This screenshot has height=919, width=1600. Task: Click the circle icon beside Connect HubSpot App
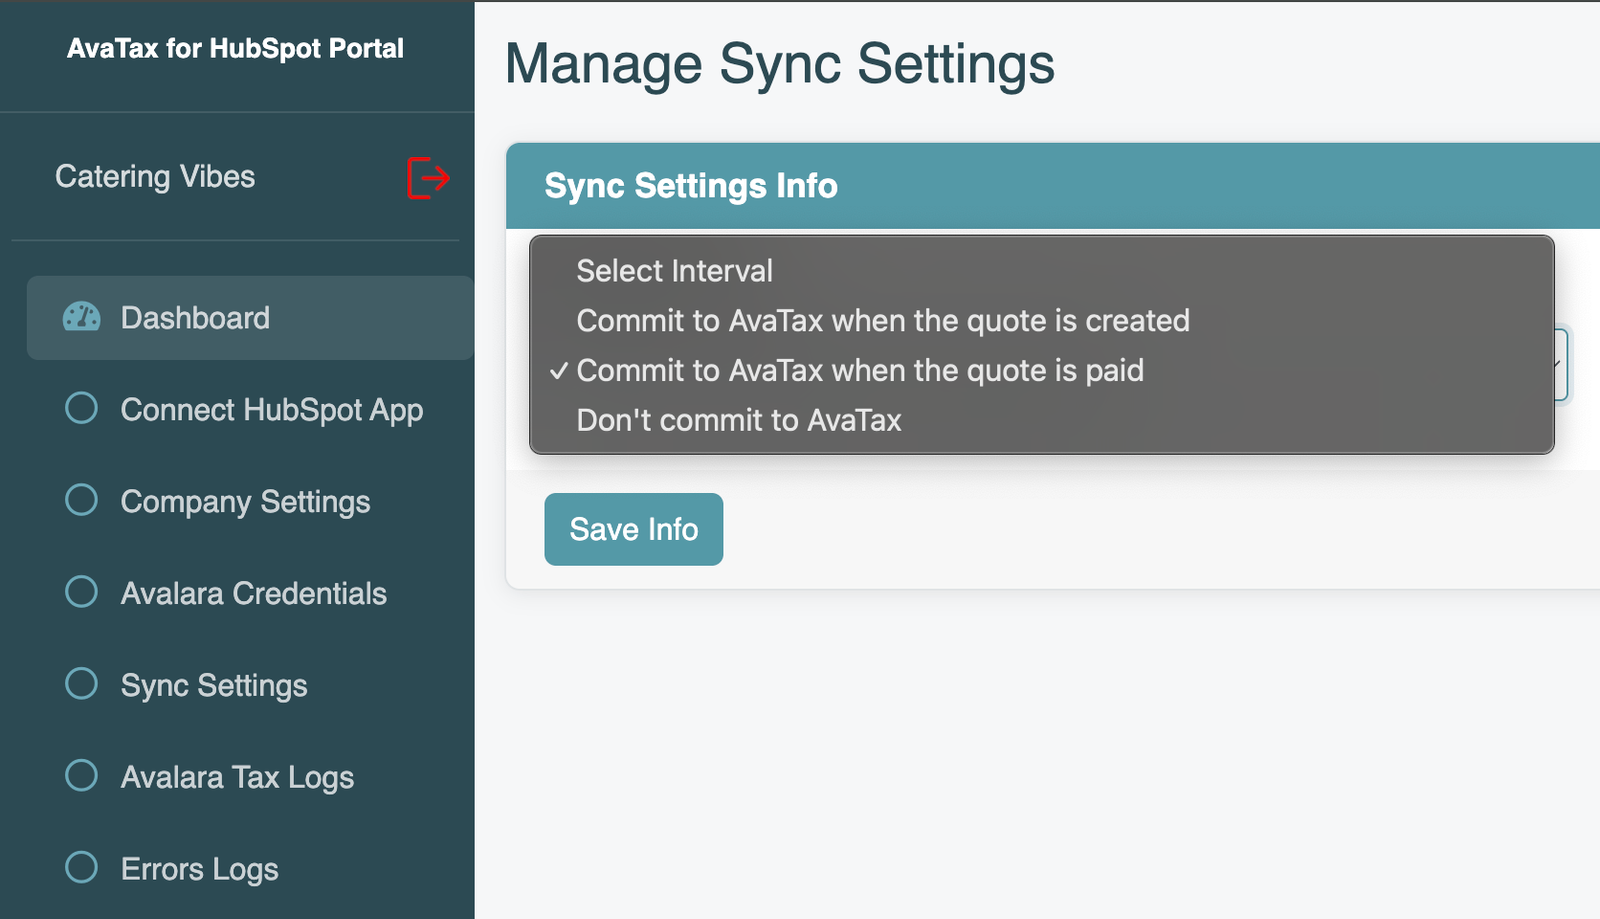click(81, 408)
